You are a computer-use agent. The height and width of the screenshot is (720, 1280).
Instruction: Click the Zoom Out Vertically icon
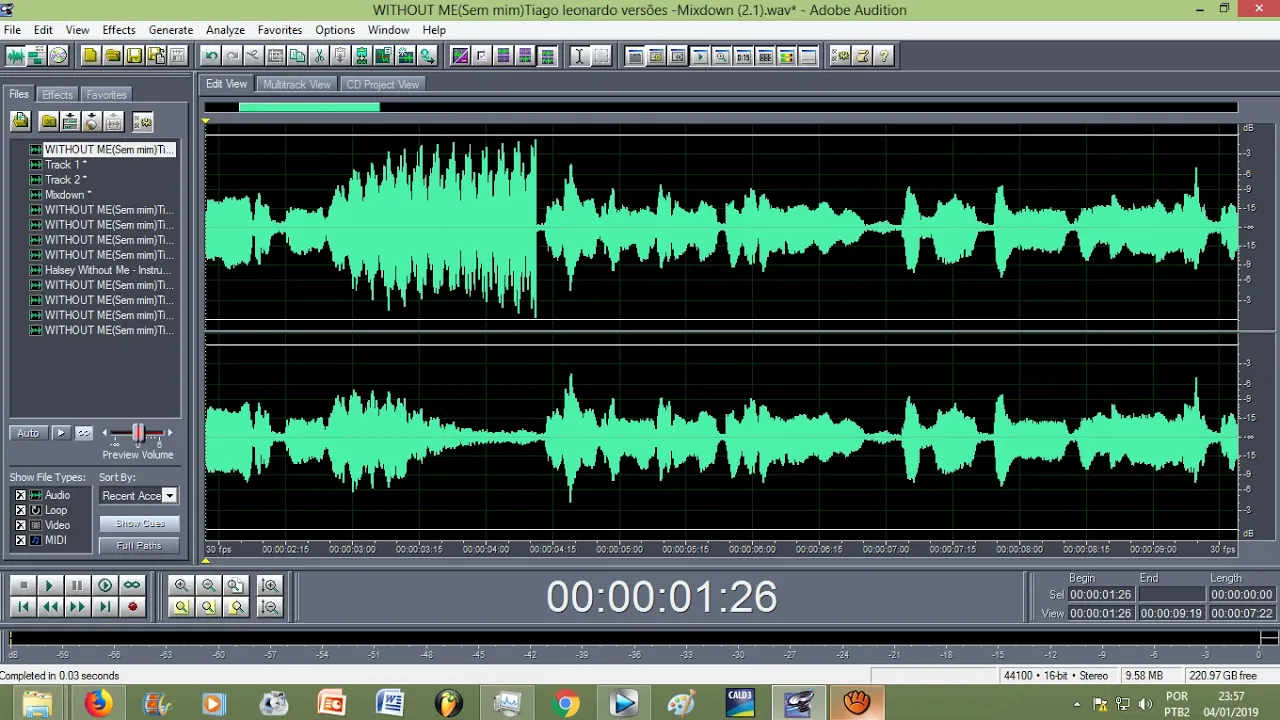[269, 607]
